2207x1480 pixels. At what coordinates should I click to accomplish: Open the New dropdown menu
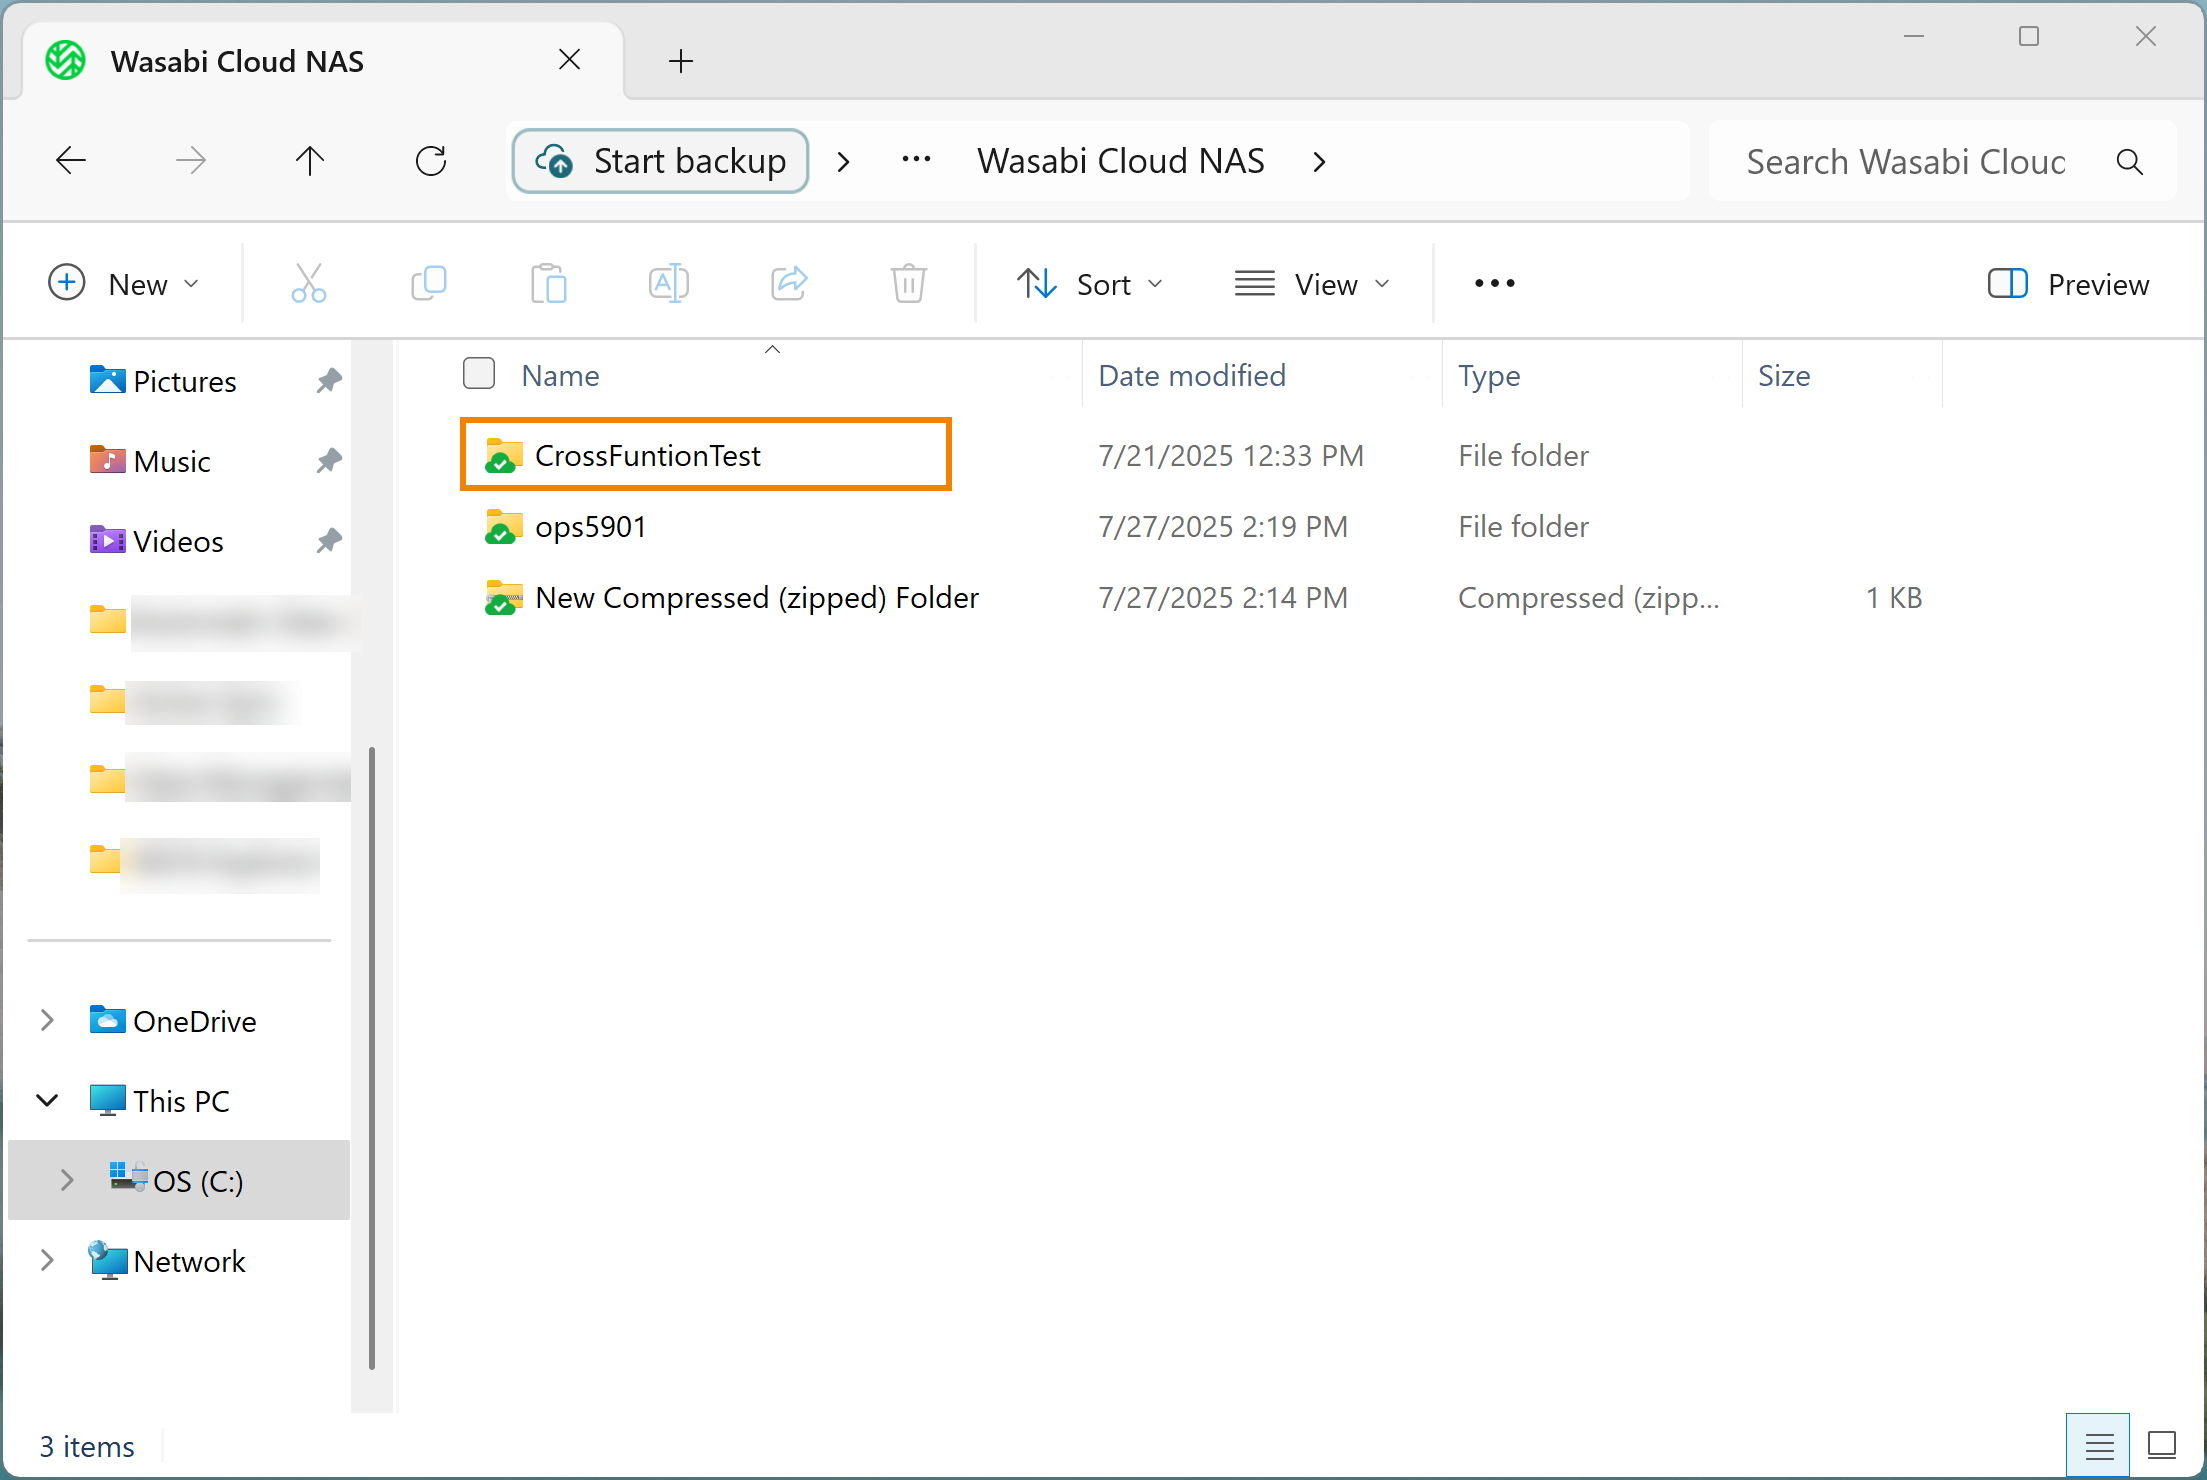(x=124, y=284)
